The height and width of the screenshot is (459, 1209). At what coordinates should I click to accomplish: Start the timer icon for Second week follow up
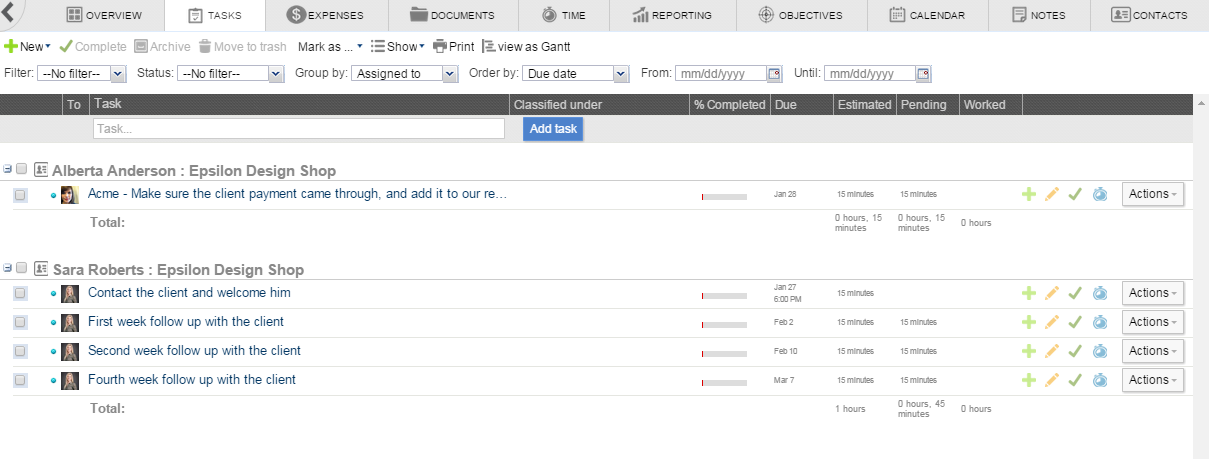point(1099,351)
